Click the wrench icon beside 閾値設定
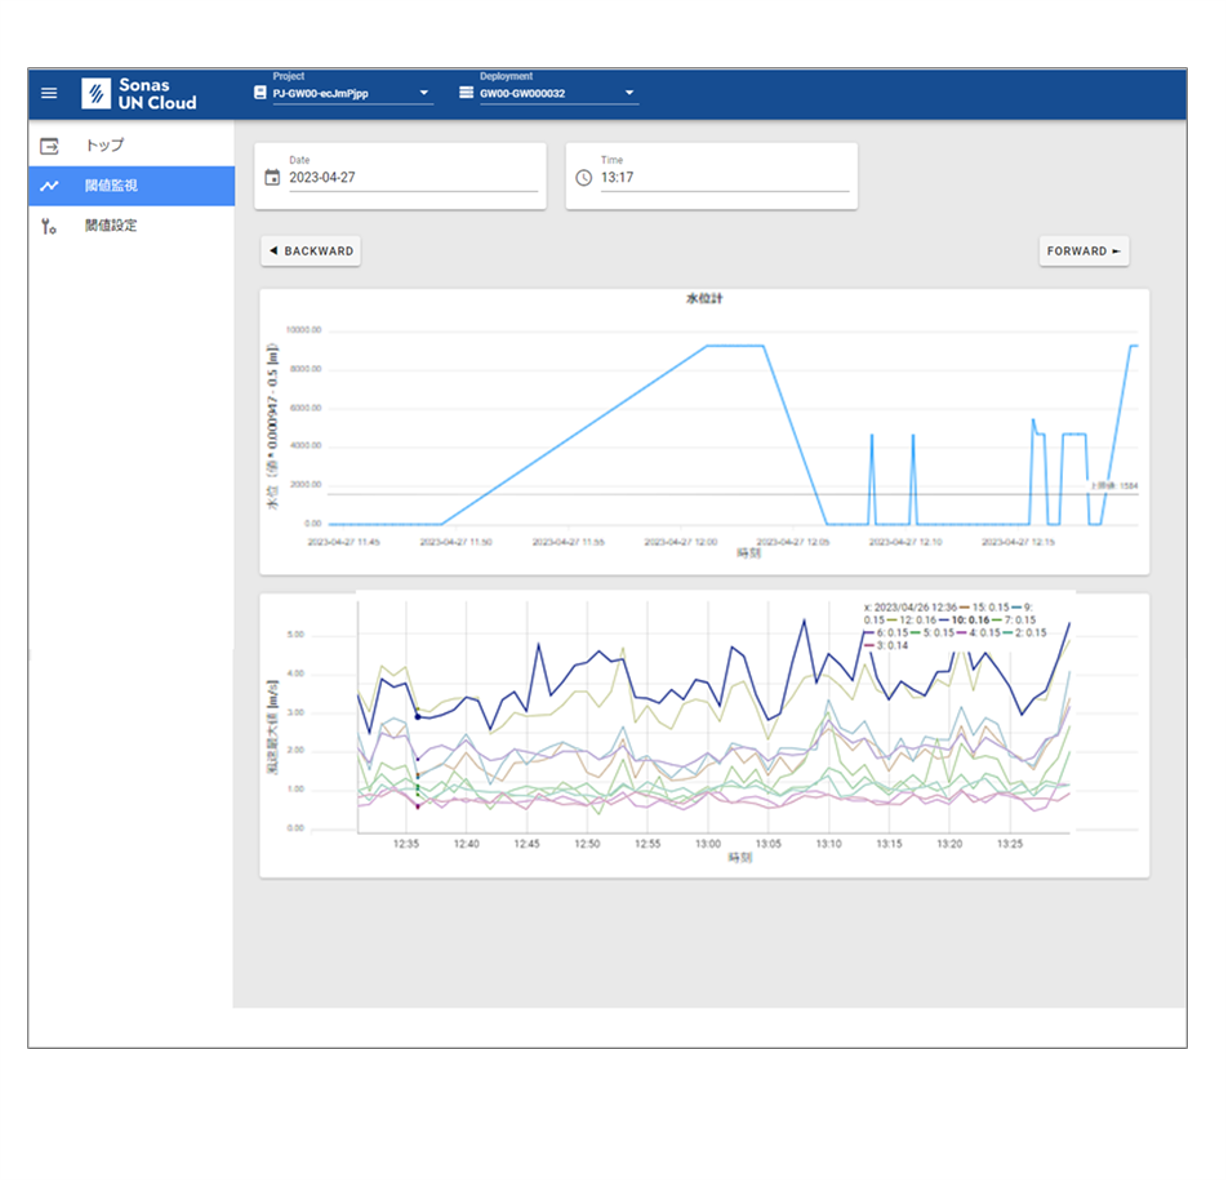 pos(49,226)
